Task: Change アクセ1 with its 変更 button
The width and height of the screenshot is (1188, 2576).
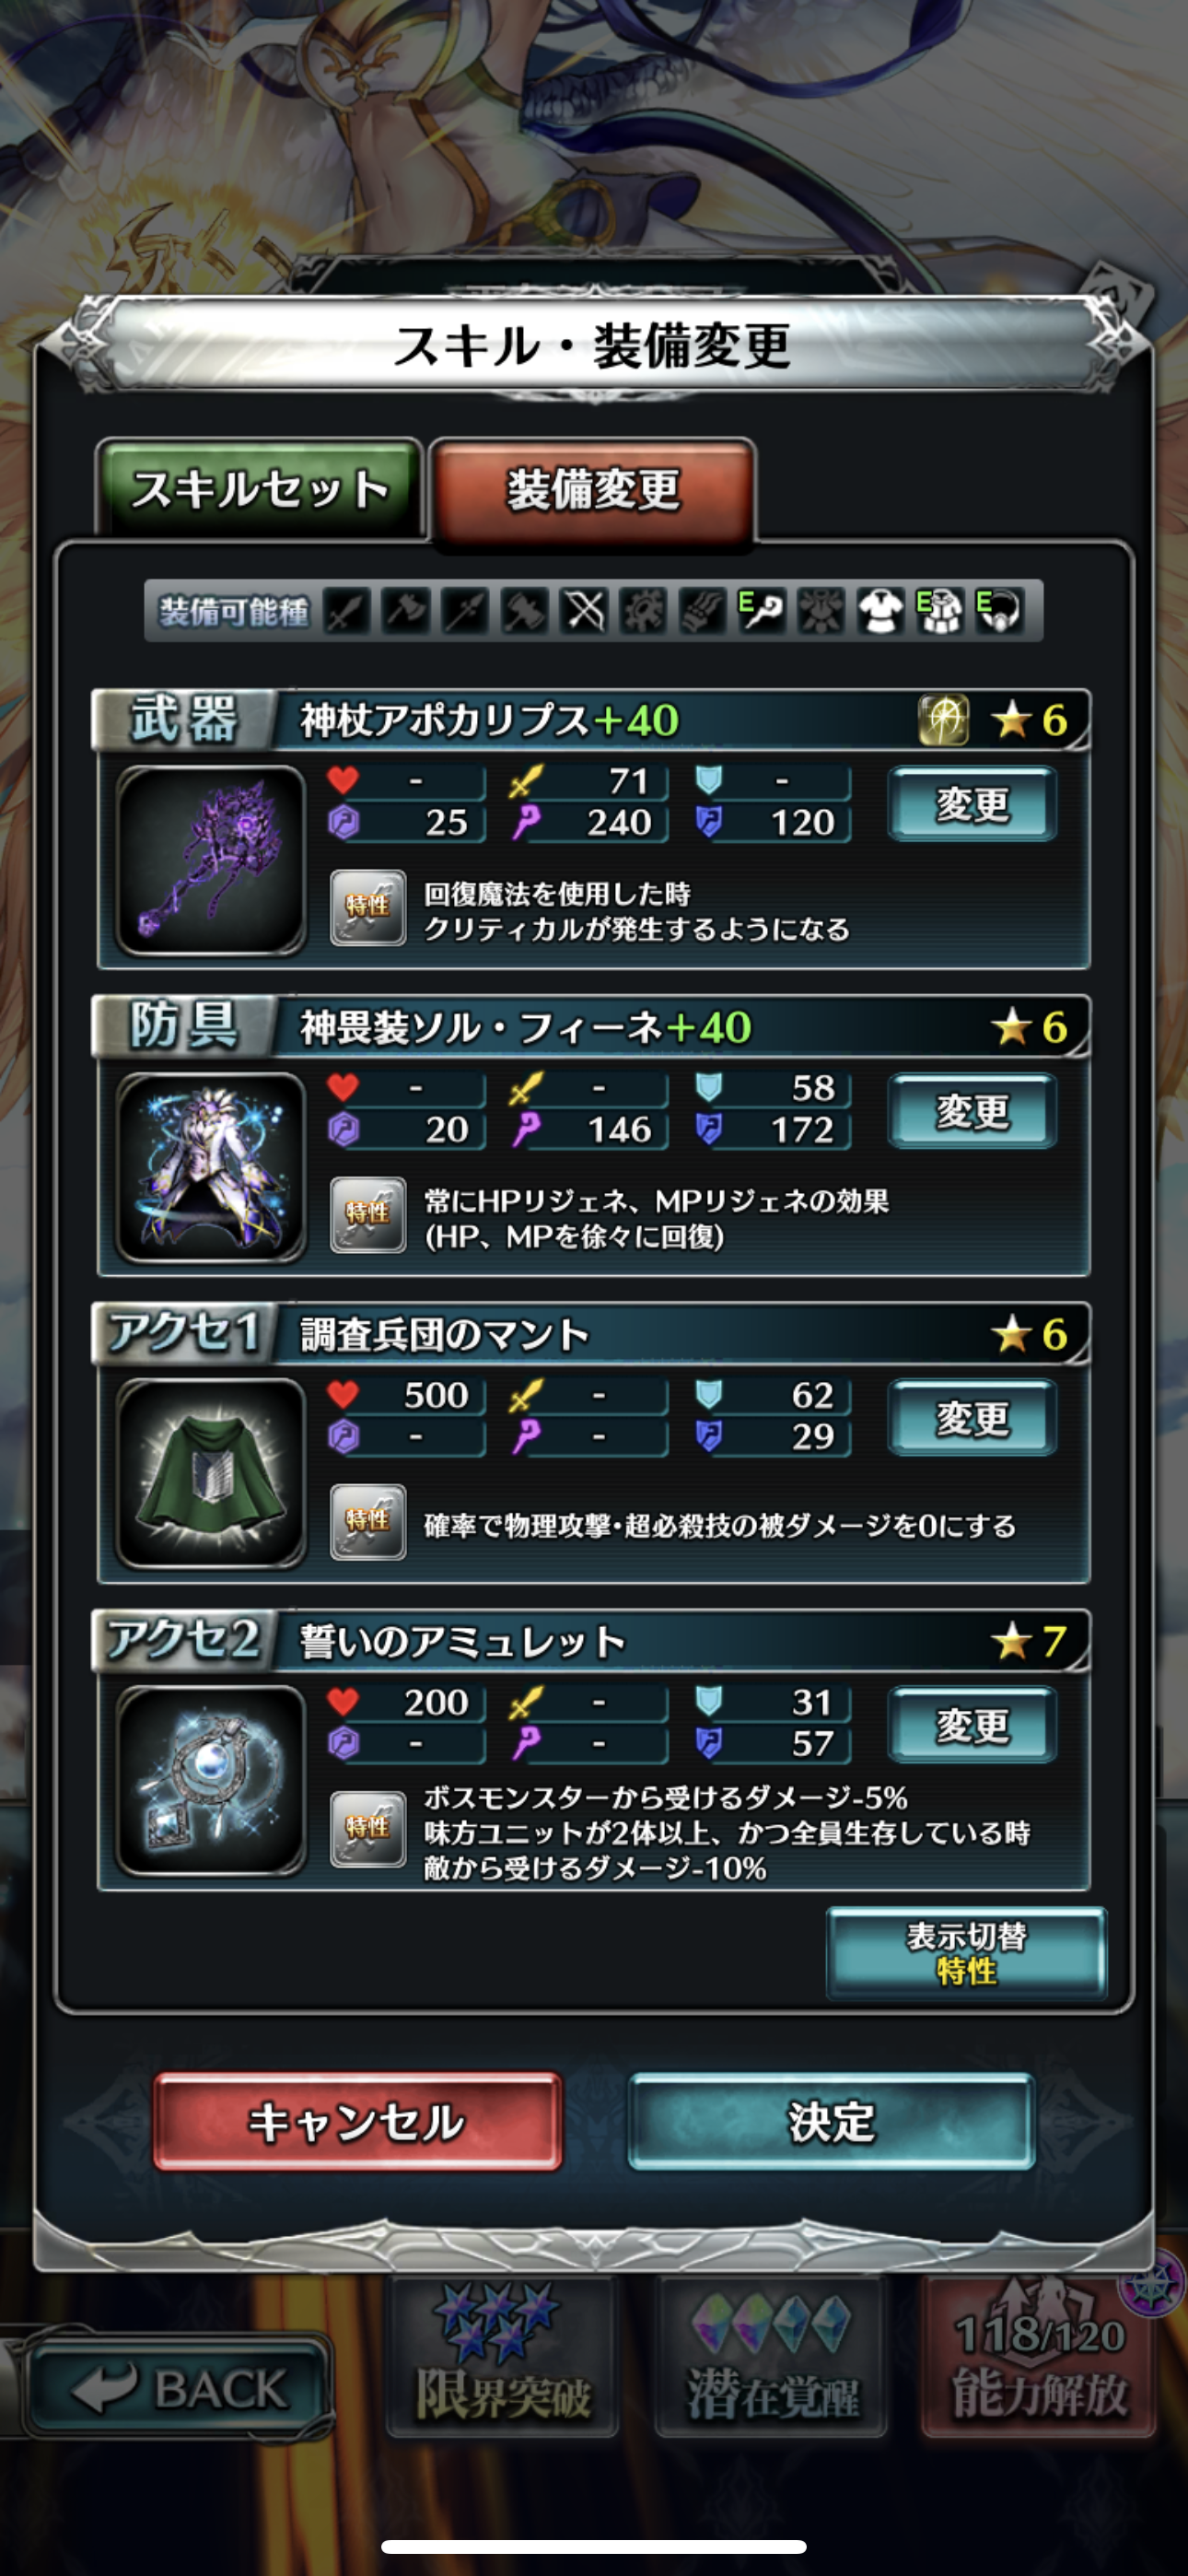Action: tap(972, 1418)
